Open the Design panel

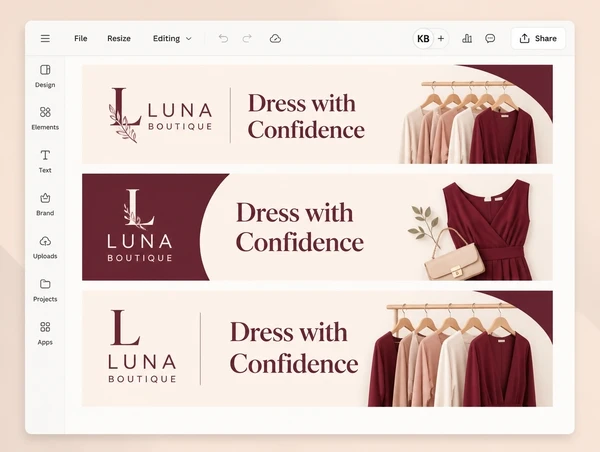45,76
